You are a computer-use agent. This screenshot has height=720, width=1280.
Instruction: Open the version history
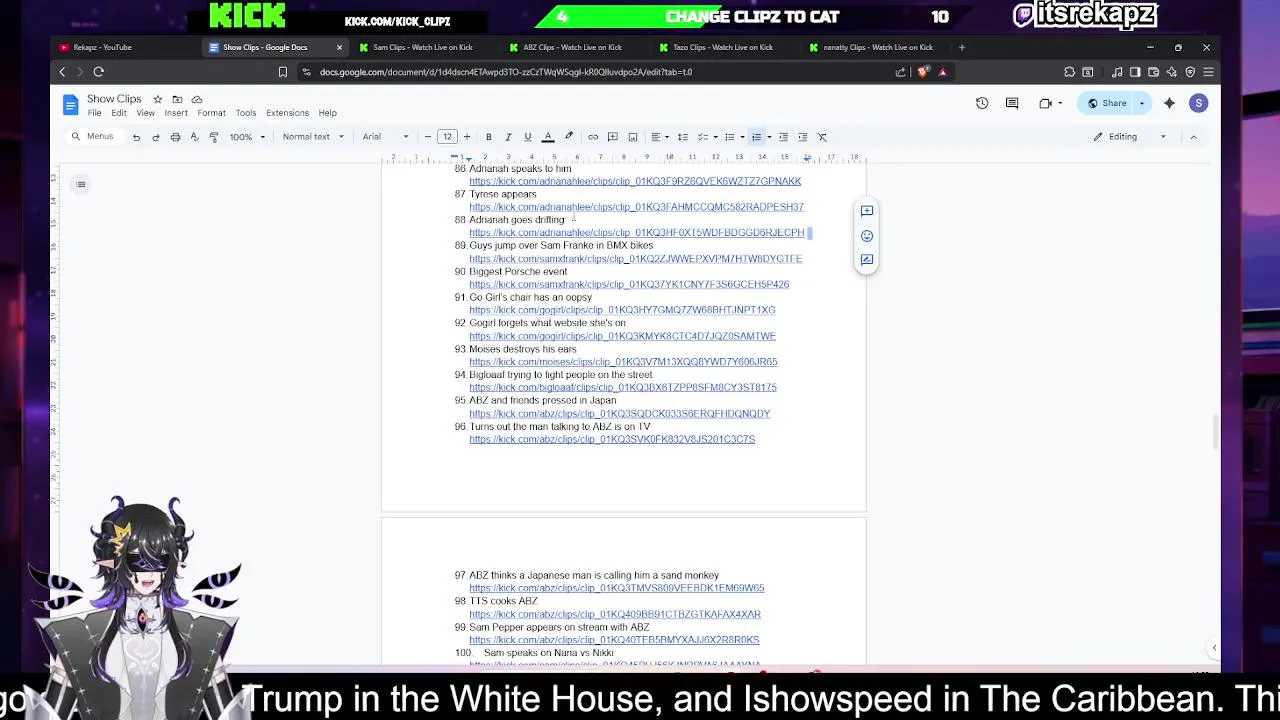point(982,103)
